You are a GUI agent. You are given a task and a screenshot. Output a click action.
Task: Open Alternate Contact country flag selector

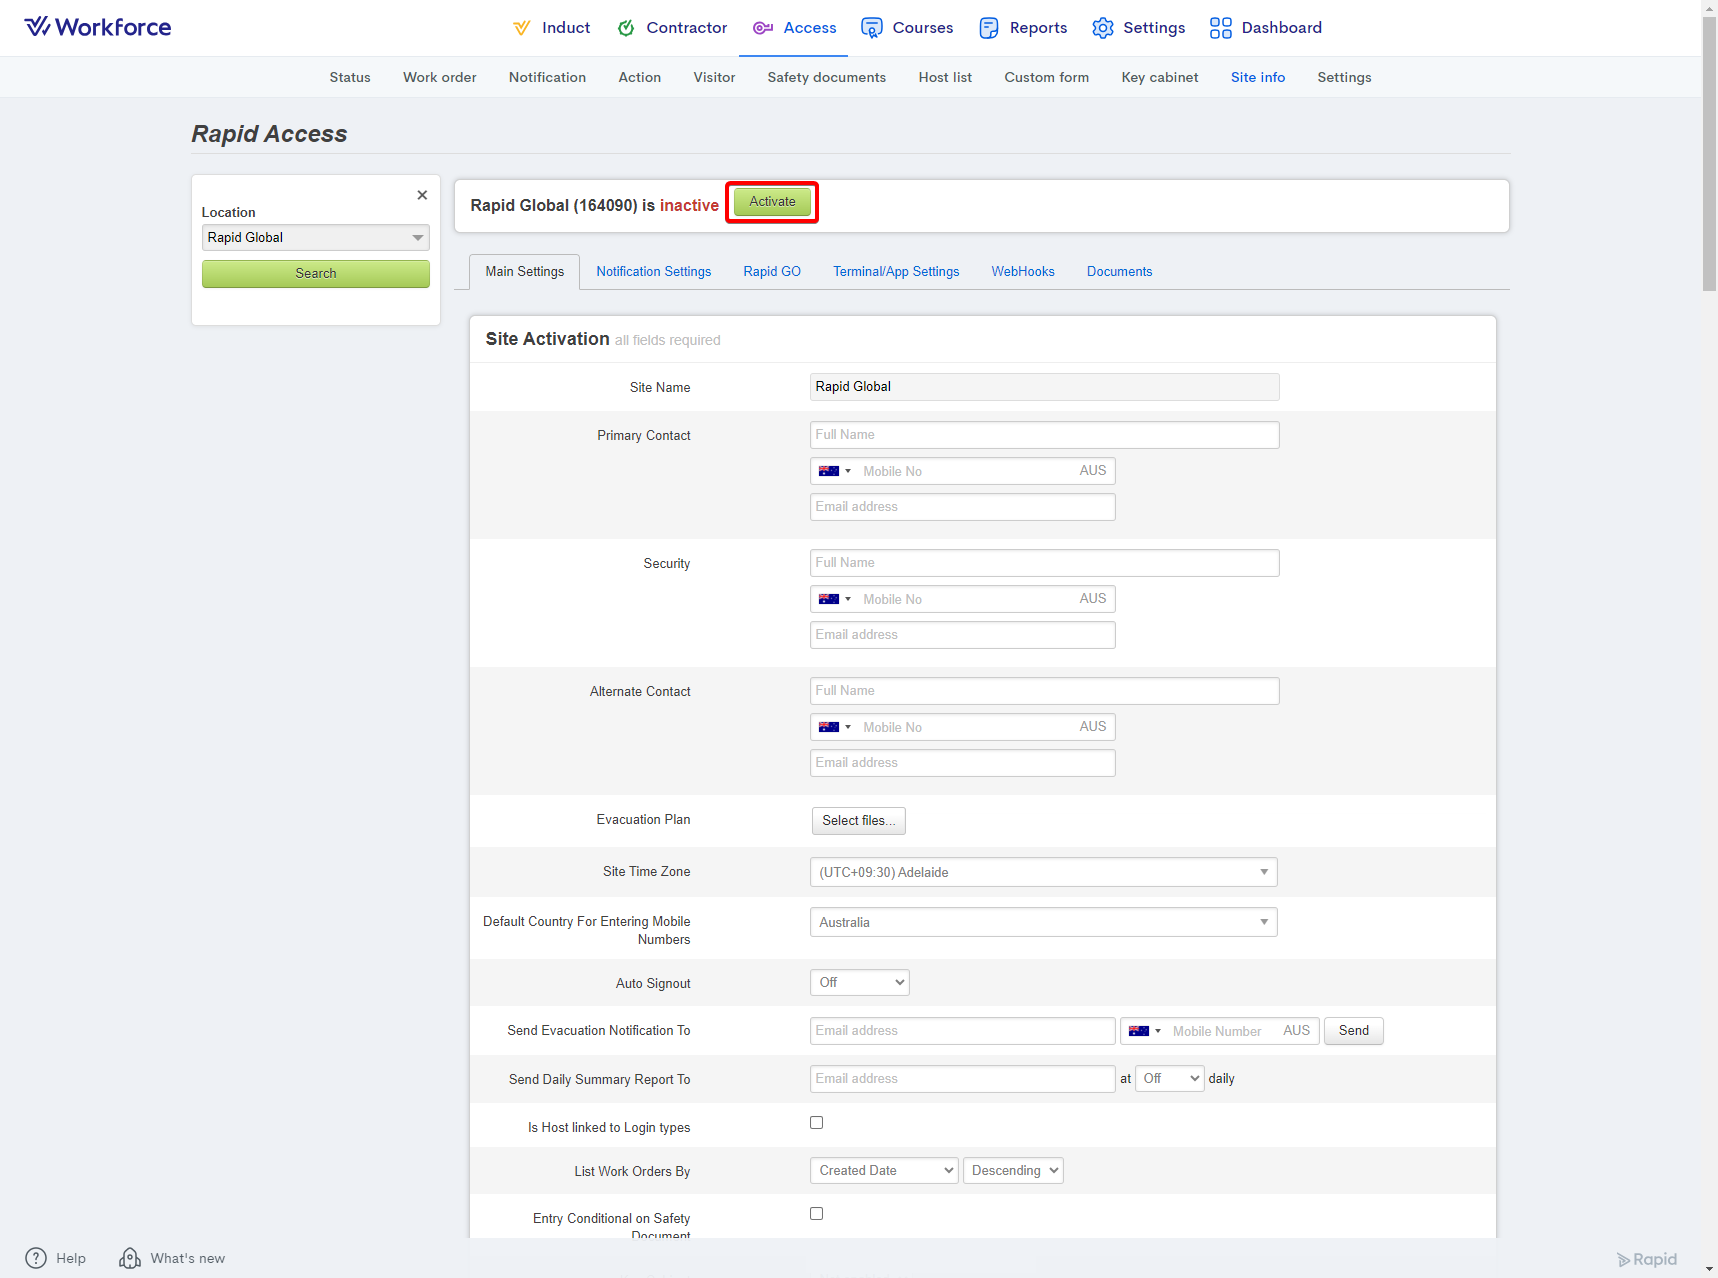pos(835,727)
